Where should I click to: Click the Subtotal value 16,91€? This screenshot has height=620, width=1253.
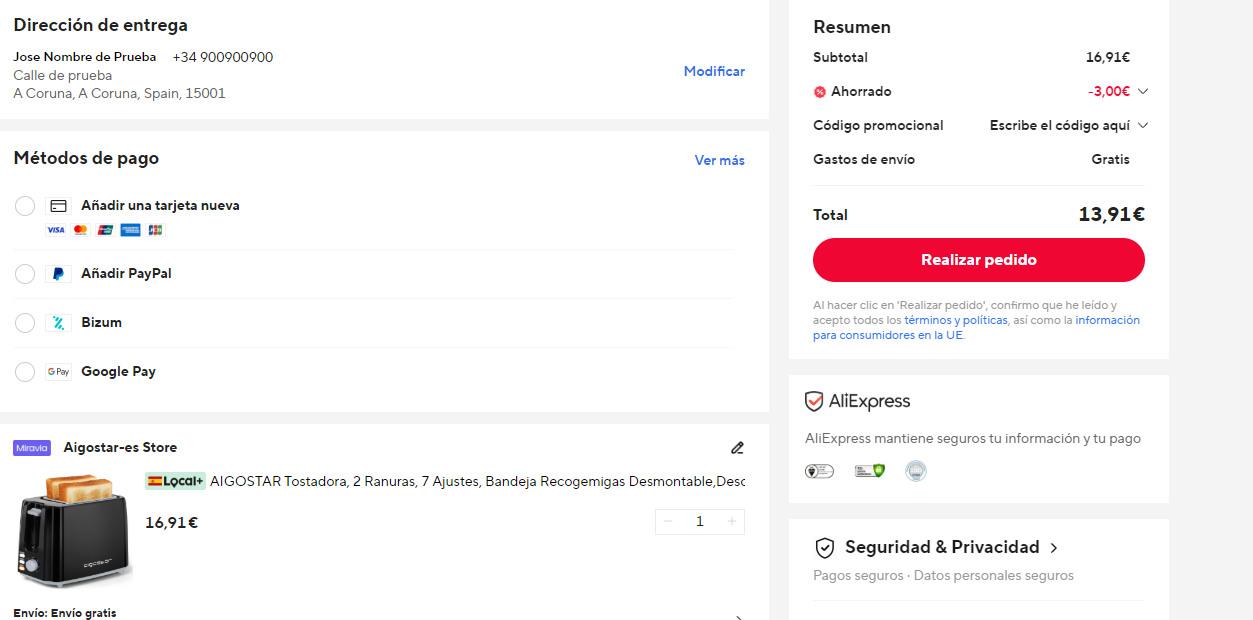click(x=1108, y=58)
